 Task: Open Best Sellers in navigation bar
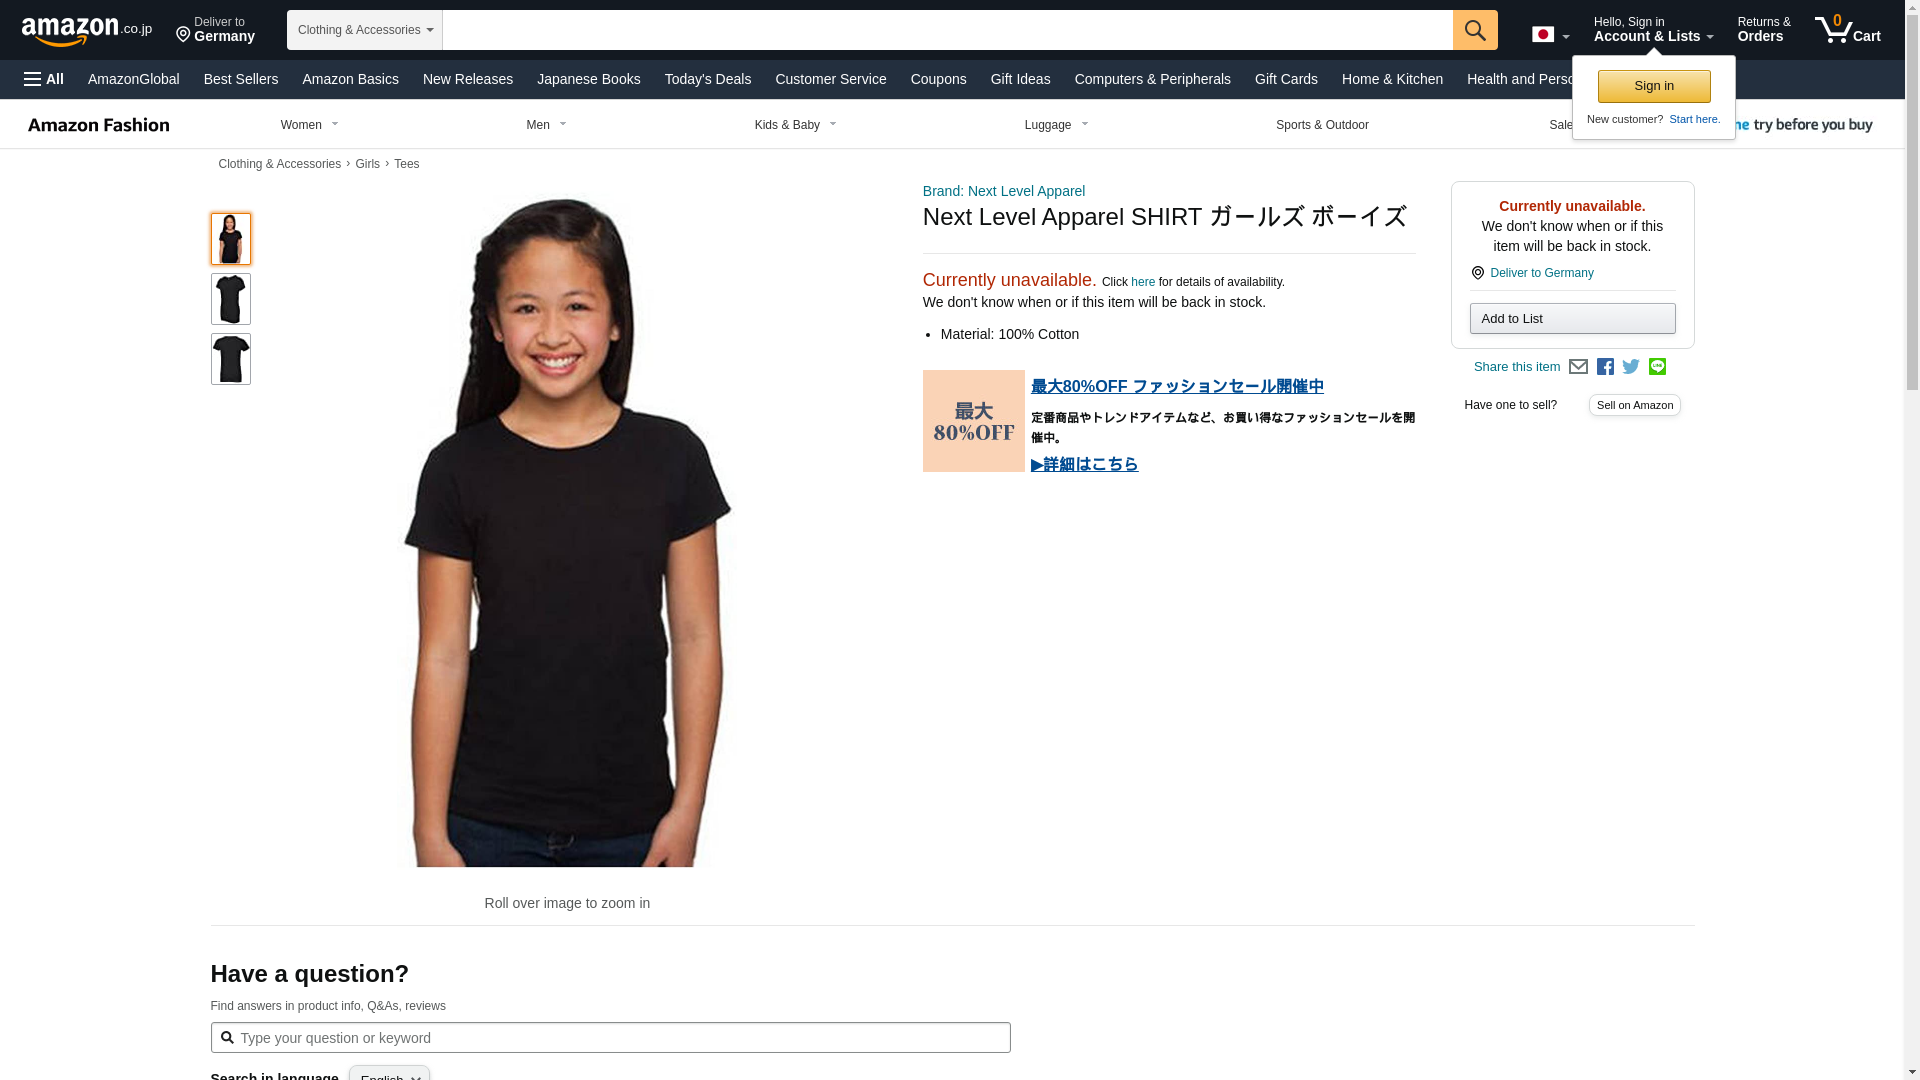pos(241,79)
